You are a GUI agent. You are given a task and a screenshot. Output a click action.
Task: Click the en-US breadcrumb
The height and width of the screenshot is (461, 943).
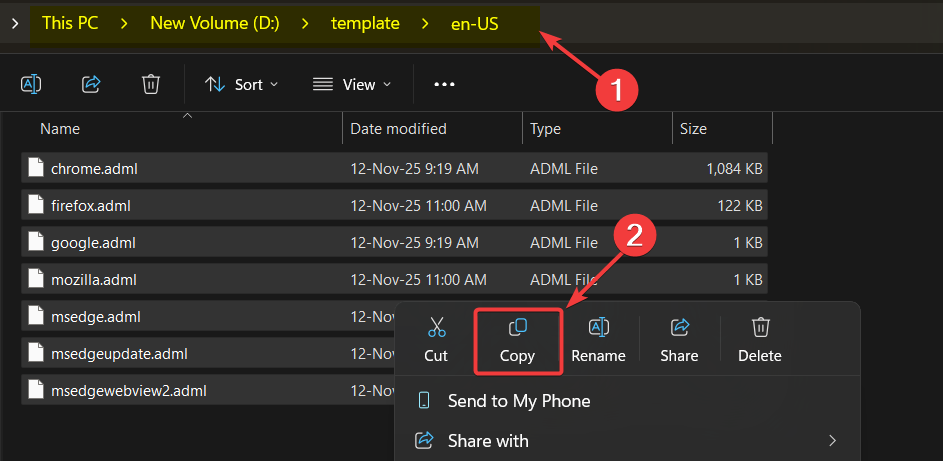(x=475, y=23)
